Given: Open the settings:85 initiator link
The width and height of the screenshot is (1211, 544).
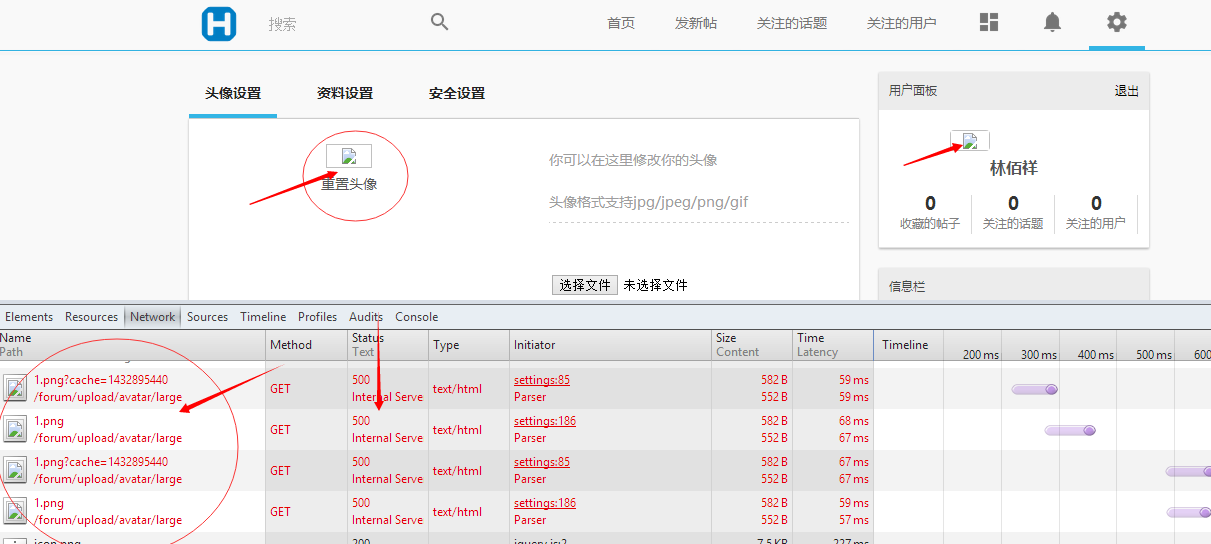Looking at the screenshot, I should tap(541, 380).
